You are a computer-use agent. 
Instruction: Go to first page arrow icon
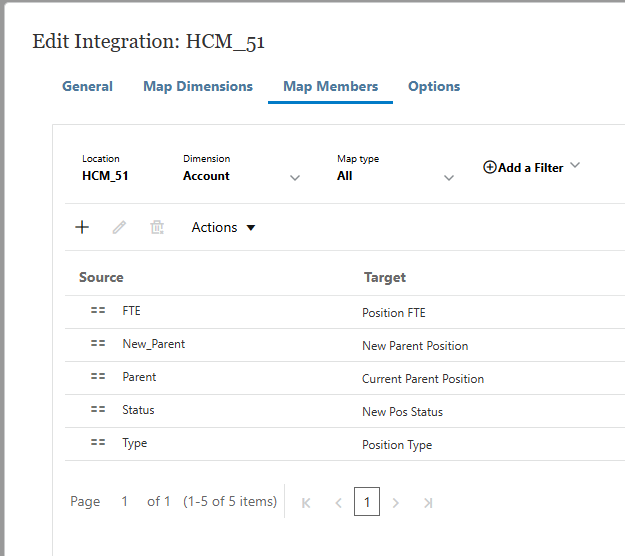pos(306,503)
